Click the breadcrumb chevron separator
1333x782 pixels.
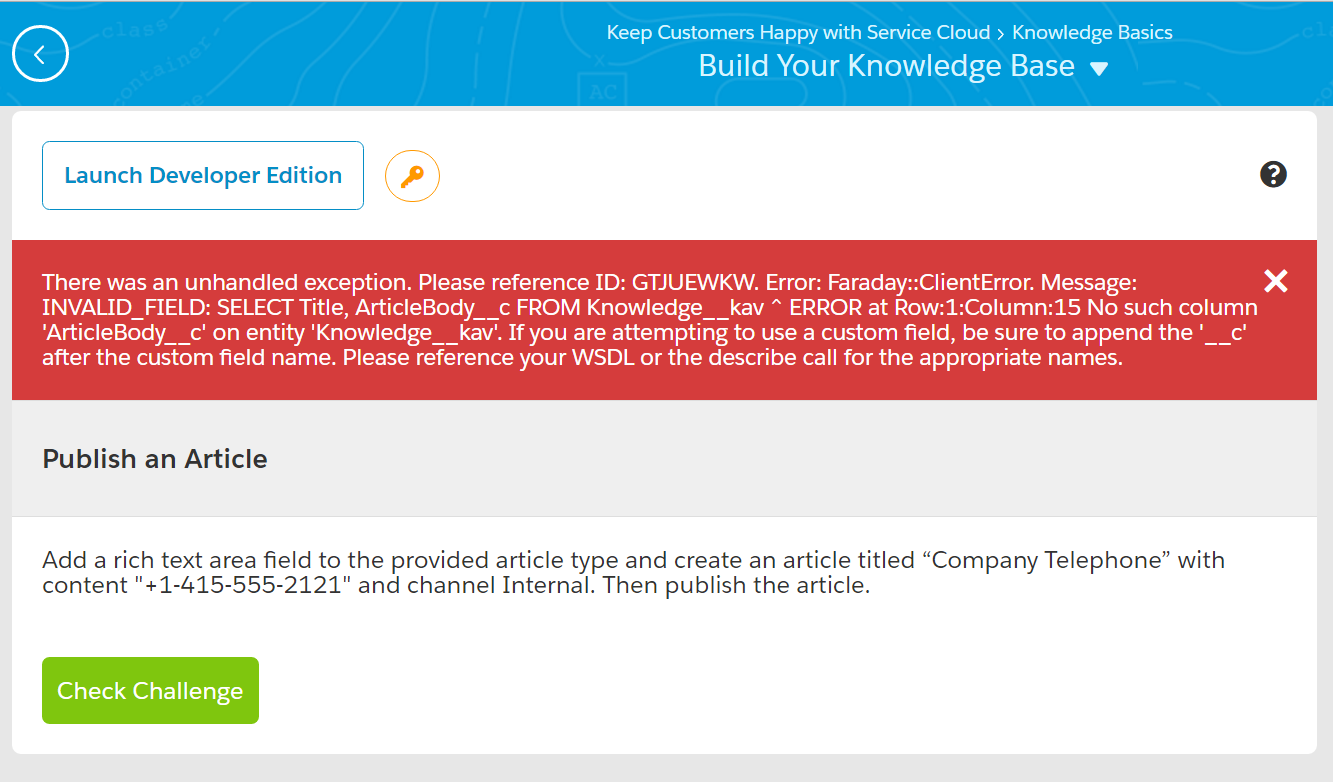[1001, 33]
